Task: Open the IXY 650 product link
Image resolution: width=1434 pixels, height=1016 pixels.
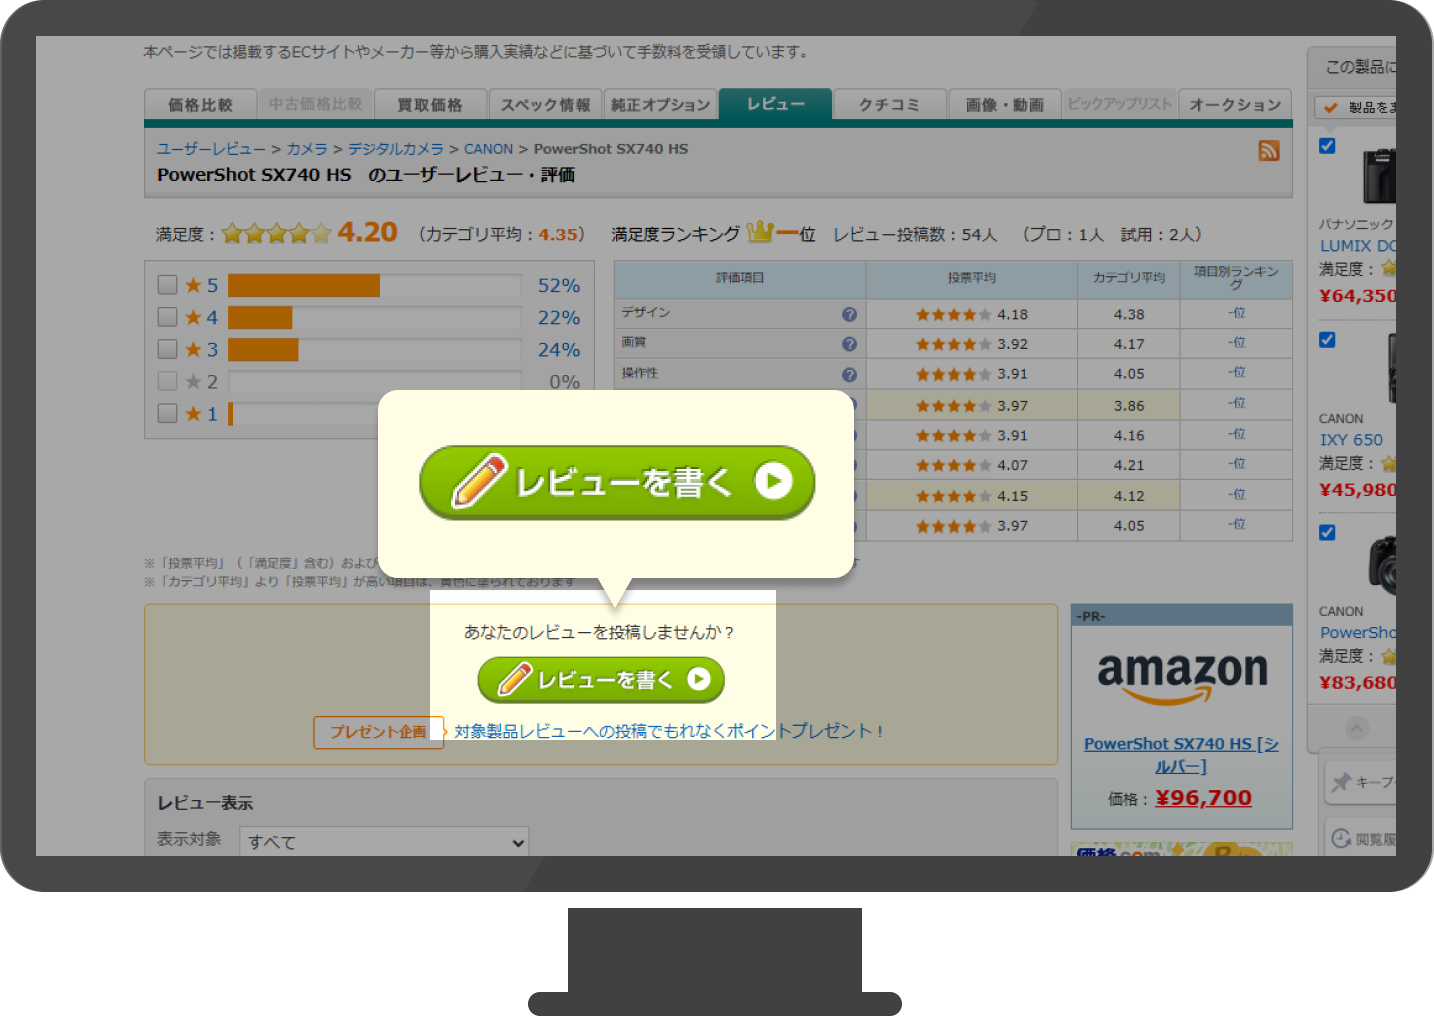Action: 1351,440
